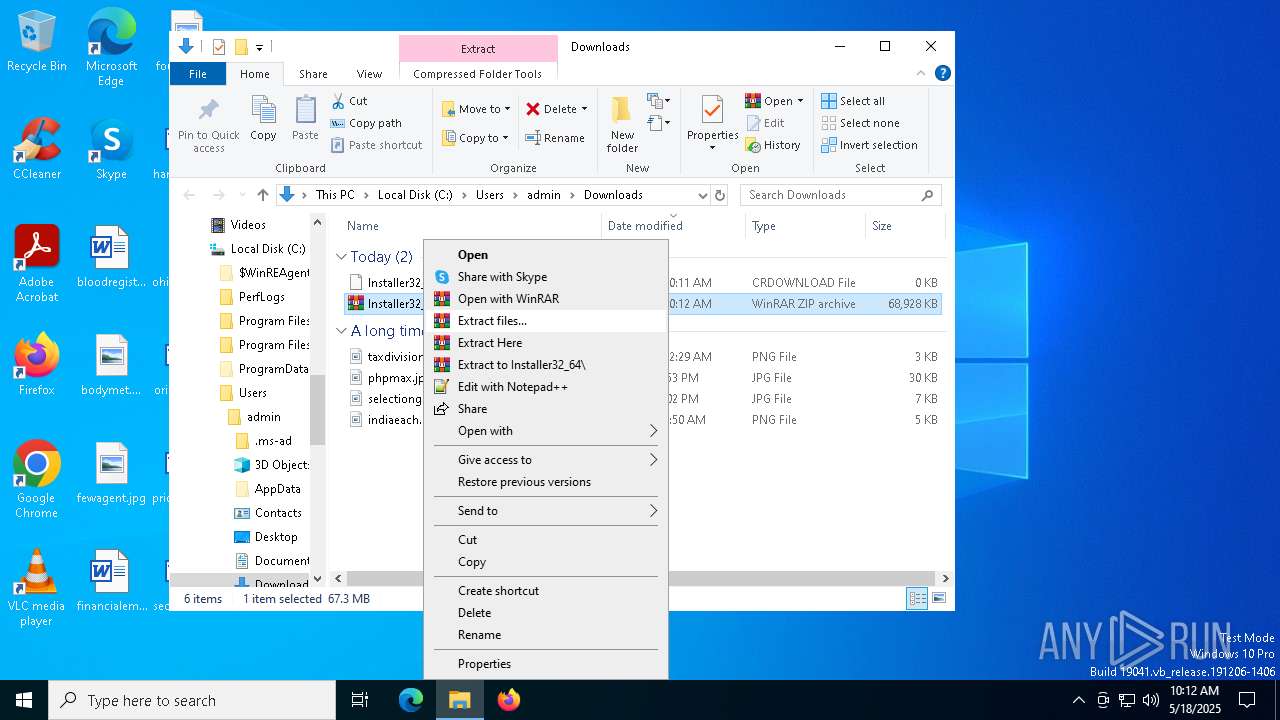The image size is (1280, 720).
Task: Click Users in address breadcrumb
Action: click(x=490, y=195)
